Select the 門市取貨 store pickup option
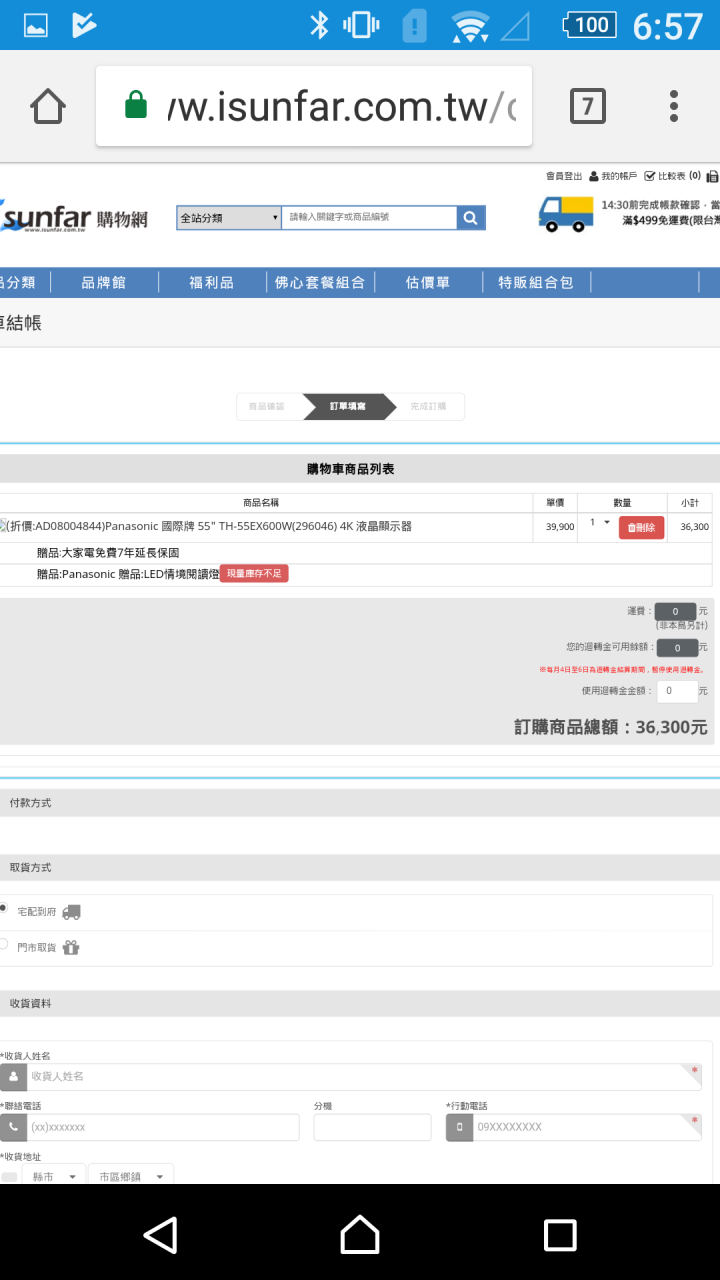This screenshot has height=1280, width=720. [3, 944]
